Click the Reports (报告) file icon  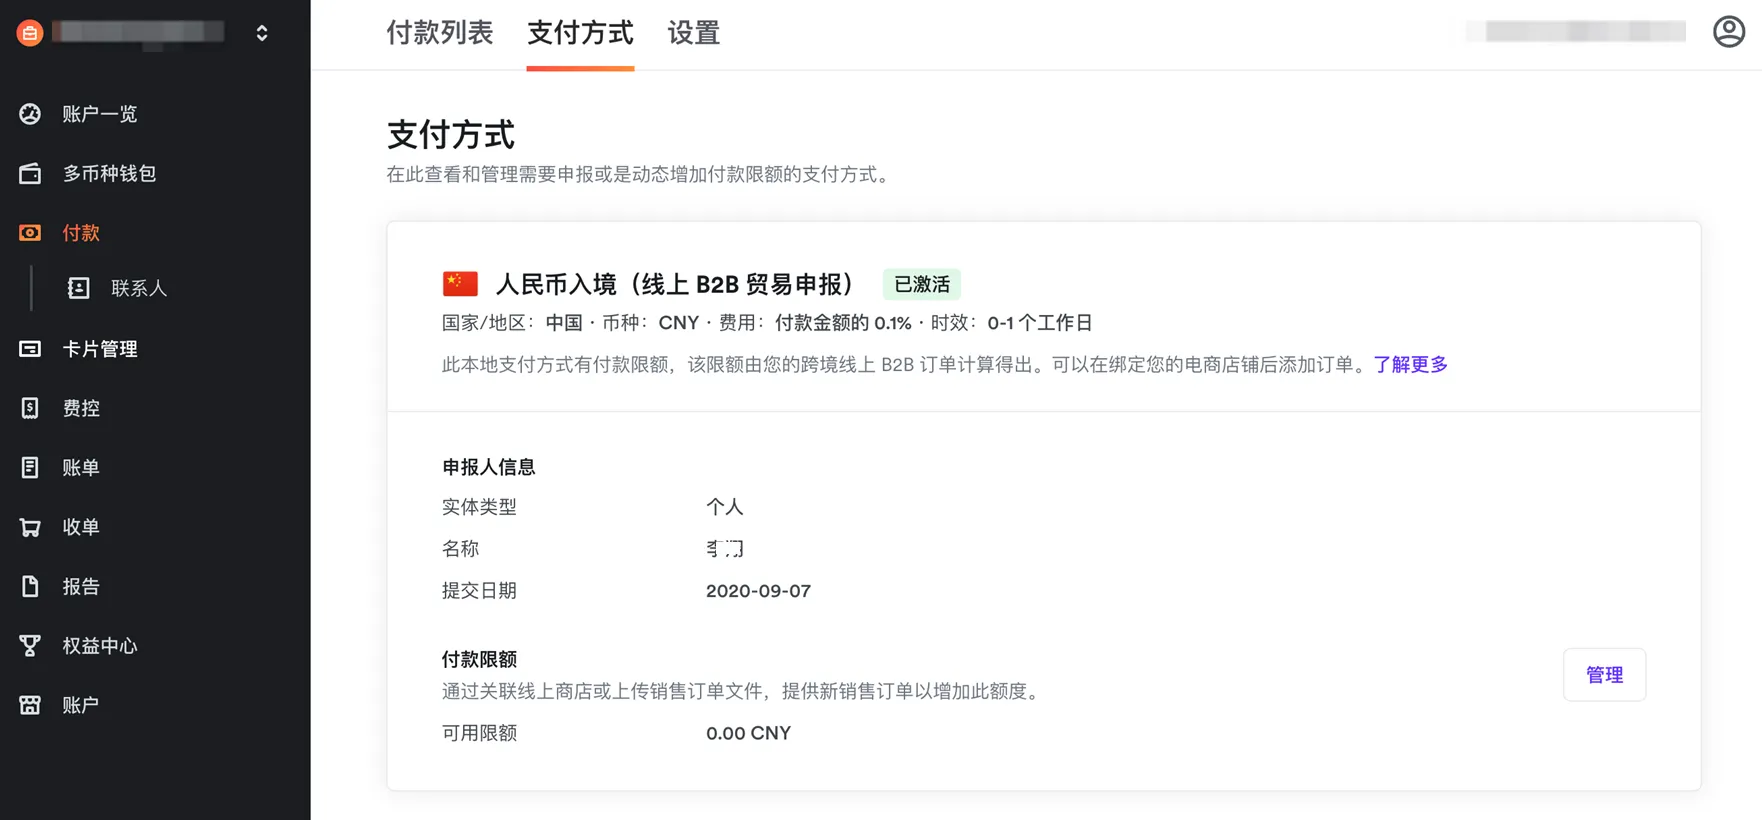coord(30,586)
